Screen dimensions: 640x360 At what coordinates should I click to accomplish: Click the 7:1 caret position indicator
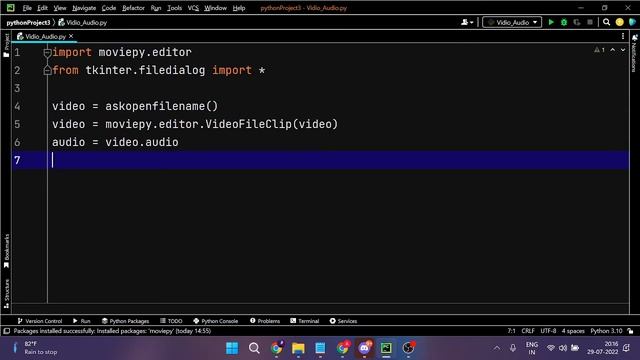(x=511, y=331)
